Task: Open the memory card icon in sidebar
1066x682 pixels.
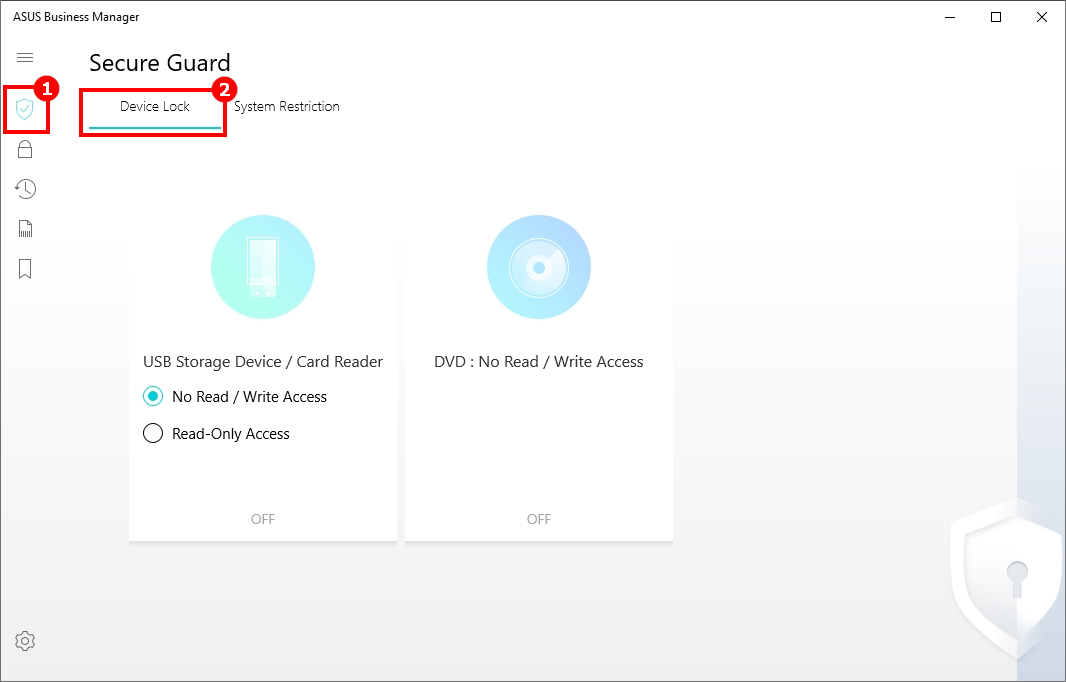Action: (x=25, y=229)
